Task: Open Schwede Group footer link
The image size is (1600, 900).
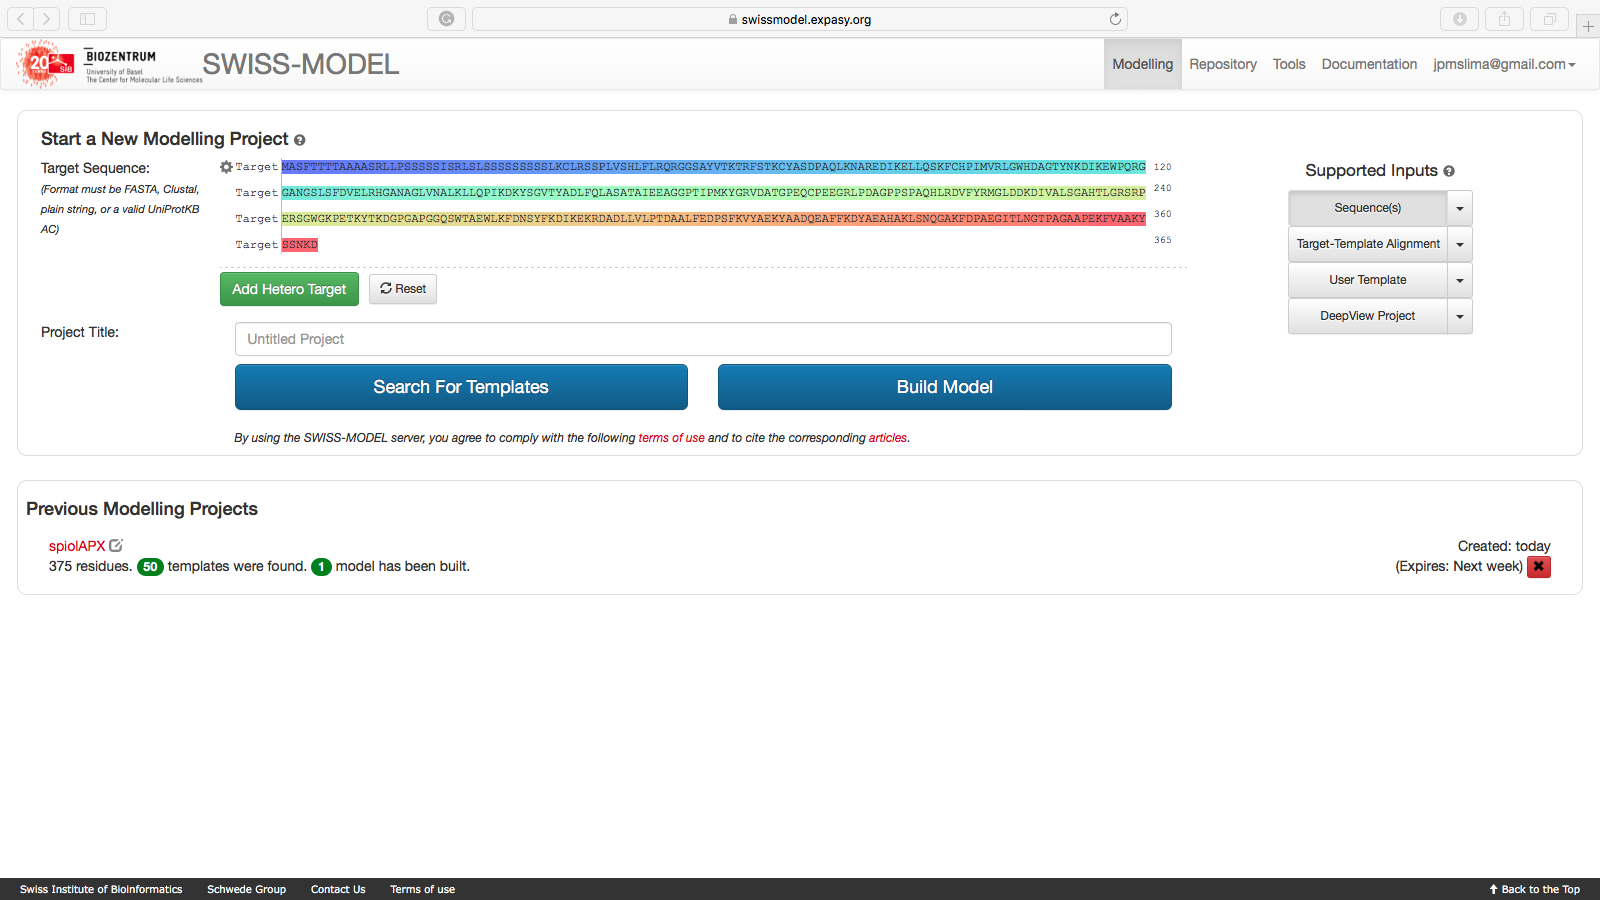Action: (246, 889)
